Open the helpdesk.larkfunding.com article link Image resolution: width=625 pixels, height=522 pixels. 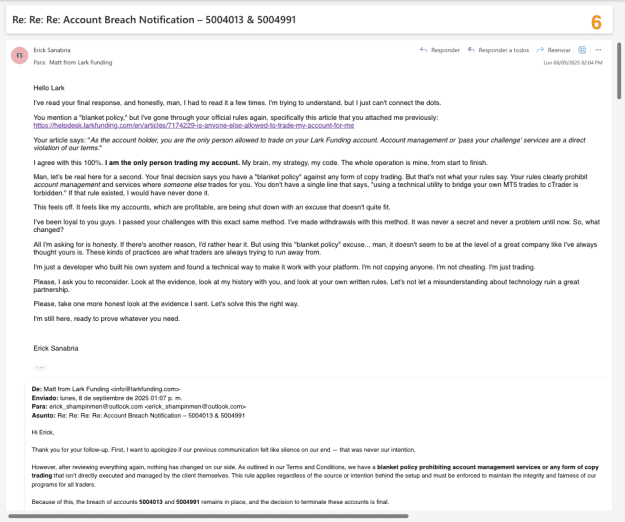click(x=194, y=126)
